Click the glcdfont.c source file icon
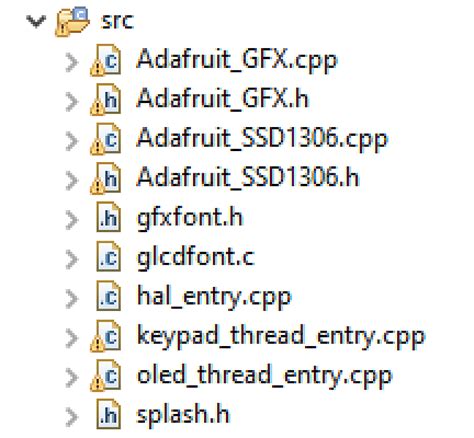This screenshot has height=438, width=474. coord(108,257)
